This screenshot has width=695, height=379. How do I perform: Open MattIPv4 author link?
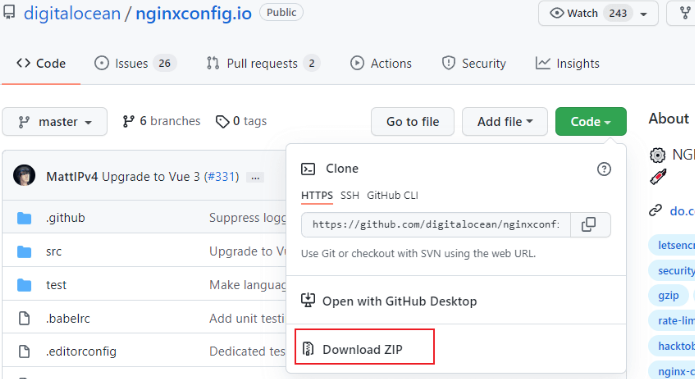(72, 176)
